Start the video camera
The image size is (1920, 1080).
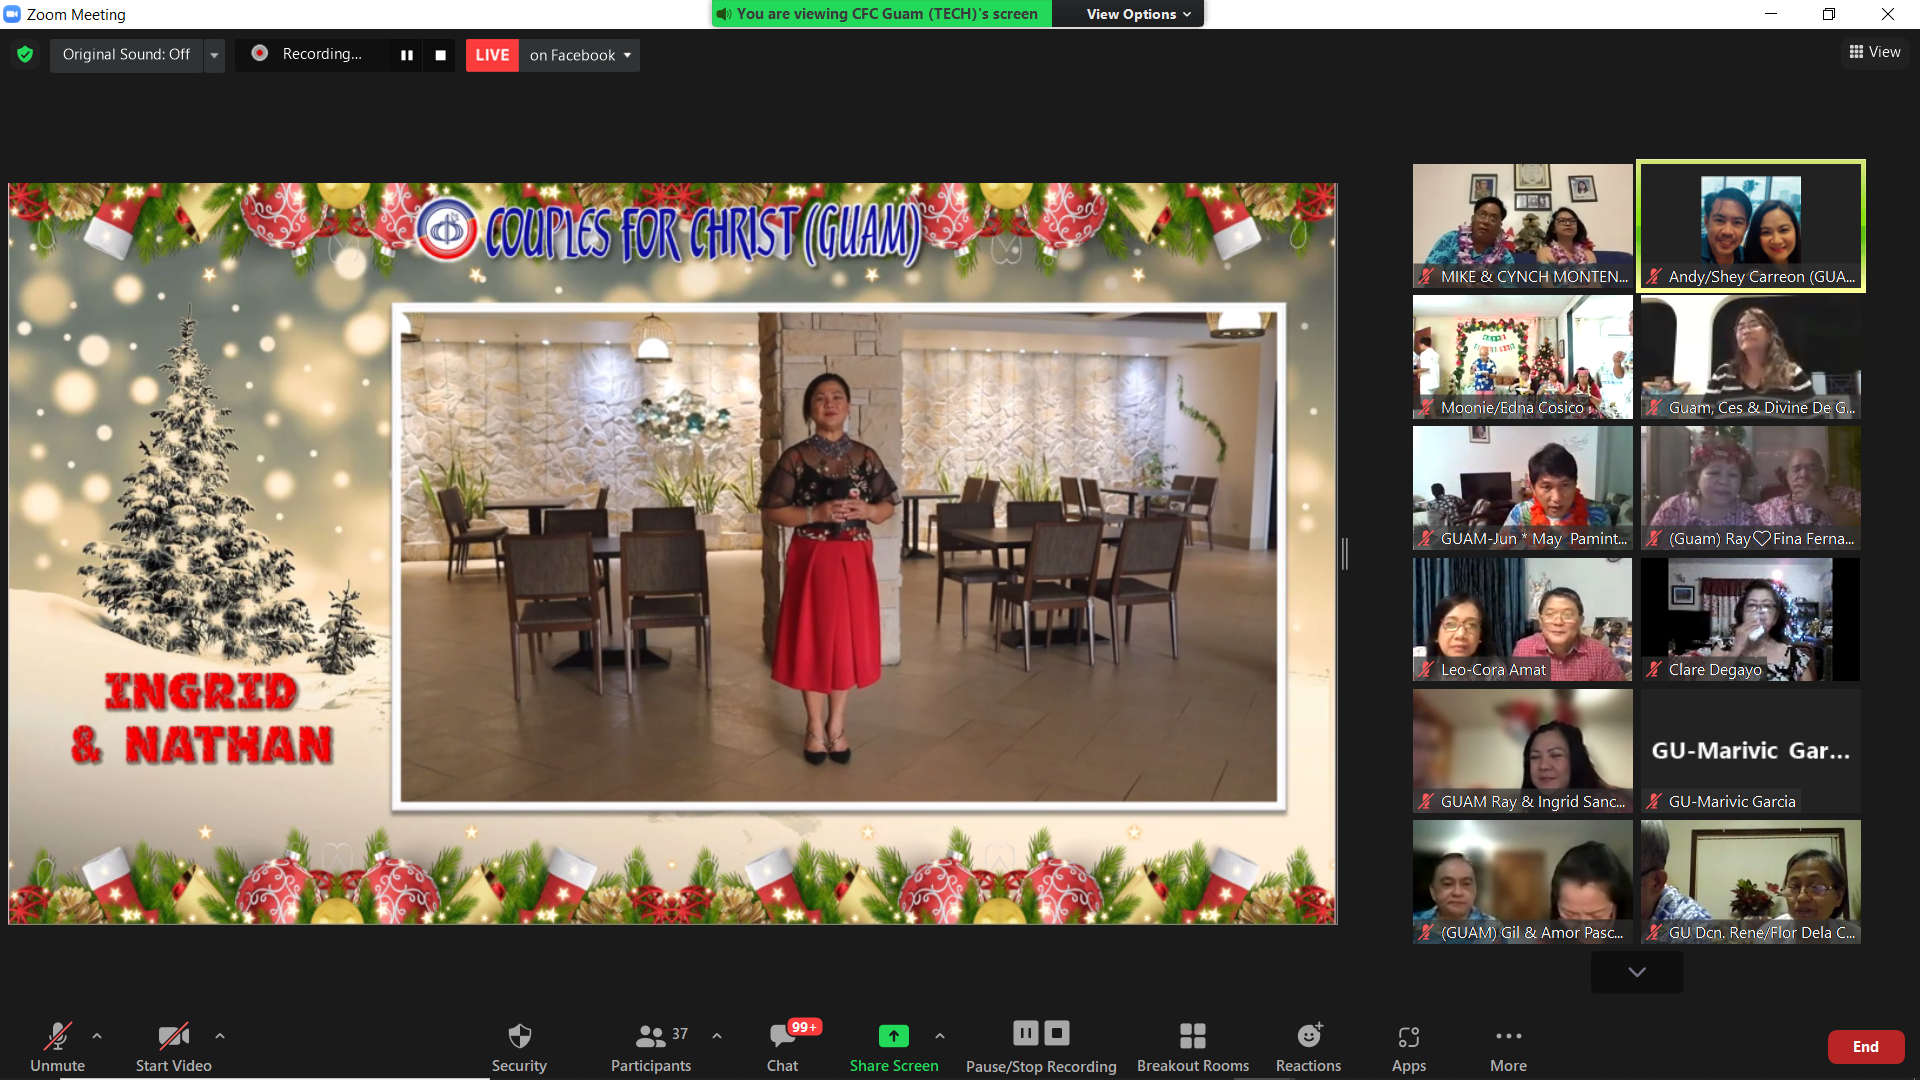[x=174, y=1047]
